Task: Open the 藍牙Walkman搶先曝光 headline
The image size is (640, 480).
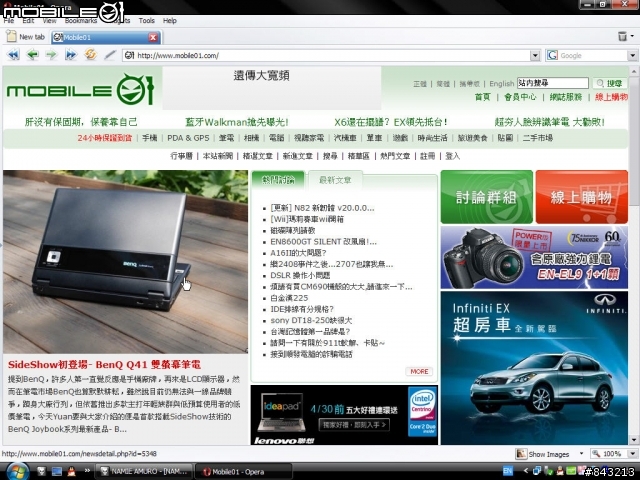Action: click(x=237, y=122)
